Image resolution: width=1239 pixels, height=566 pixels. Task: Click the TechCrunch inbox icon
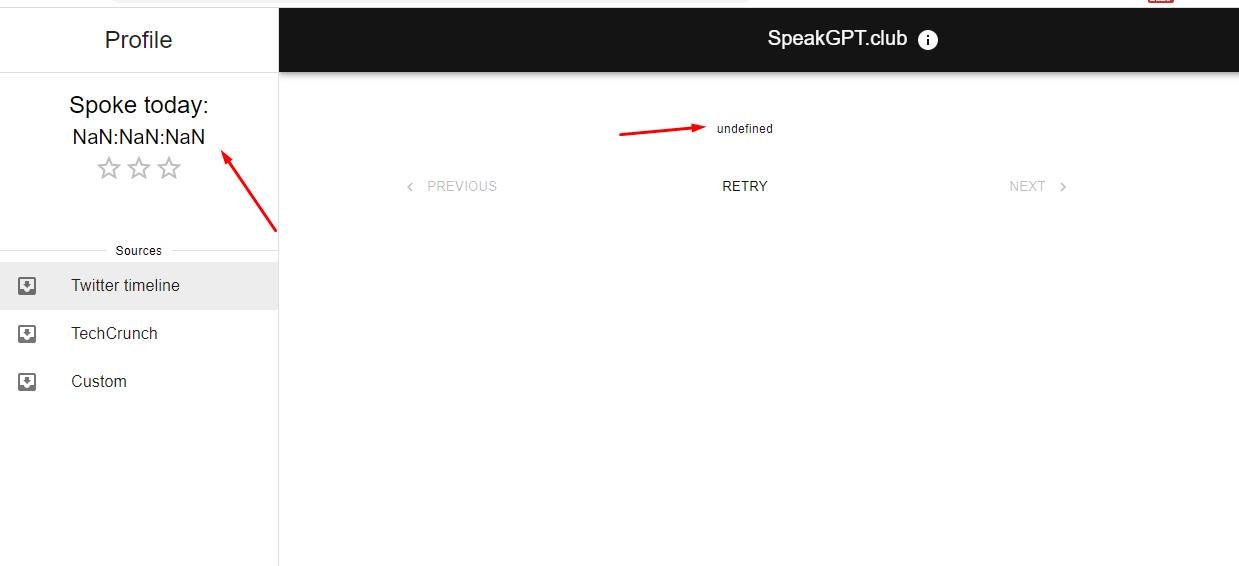27,334
